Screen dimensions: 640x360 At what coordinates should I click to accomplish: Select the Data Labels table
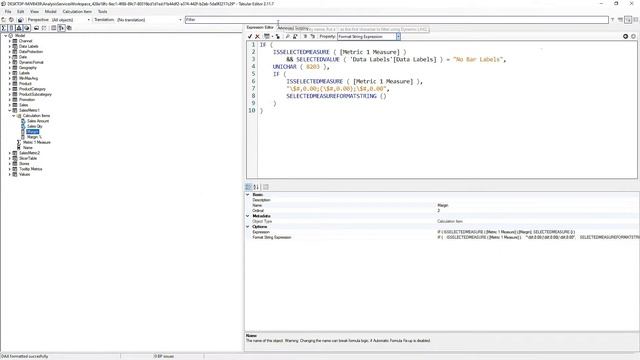pyautogui.click(x=29, y=46)
